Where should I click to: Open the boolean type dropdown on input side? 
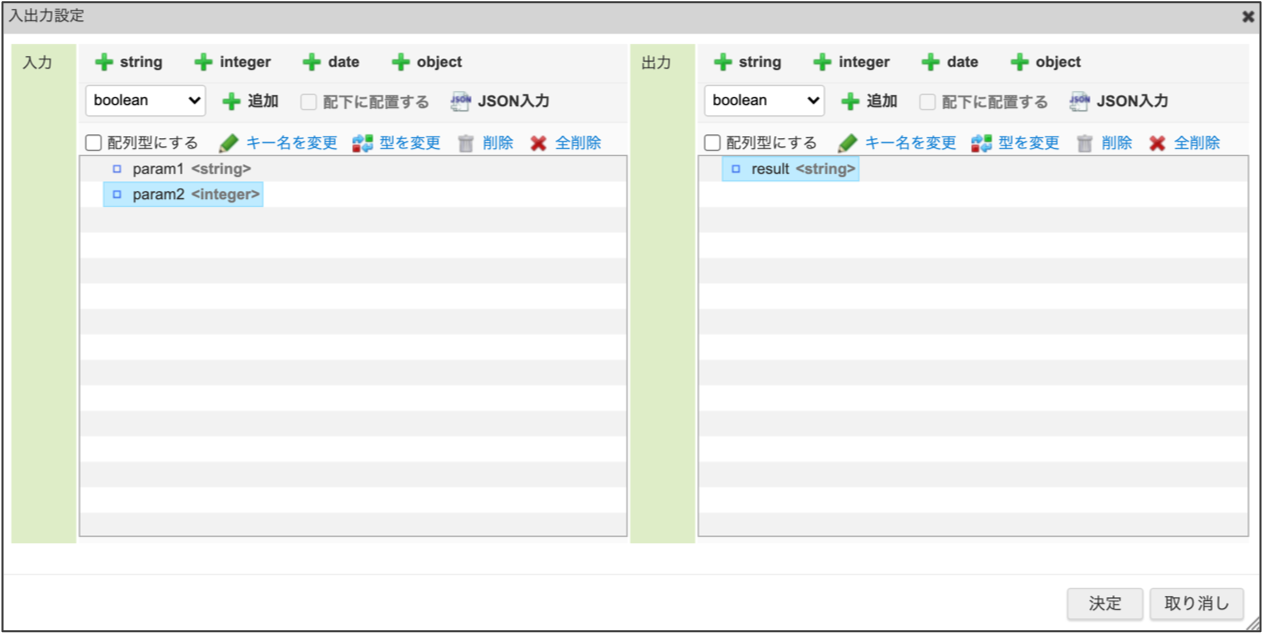click(145, 101)
